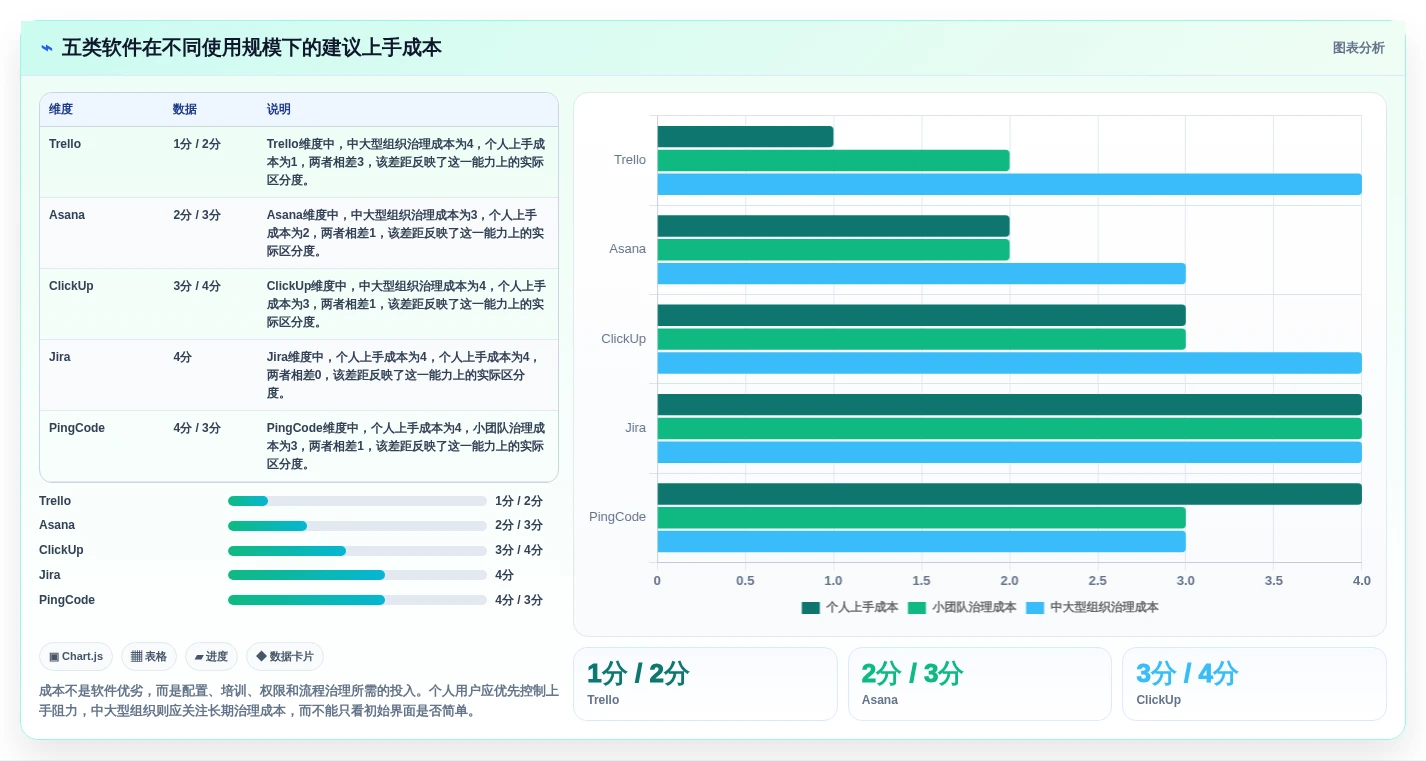The image size is (1426, 761).
Task: Click the Trello description text in table
Action: (406, 162)
